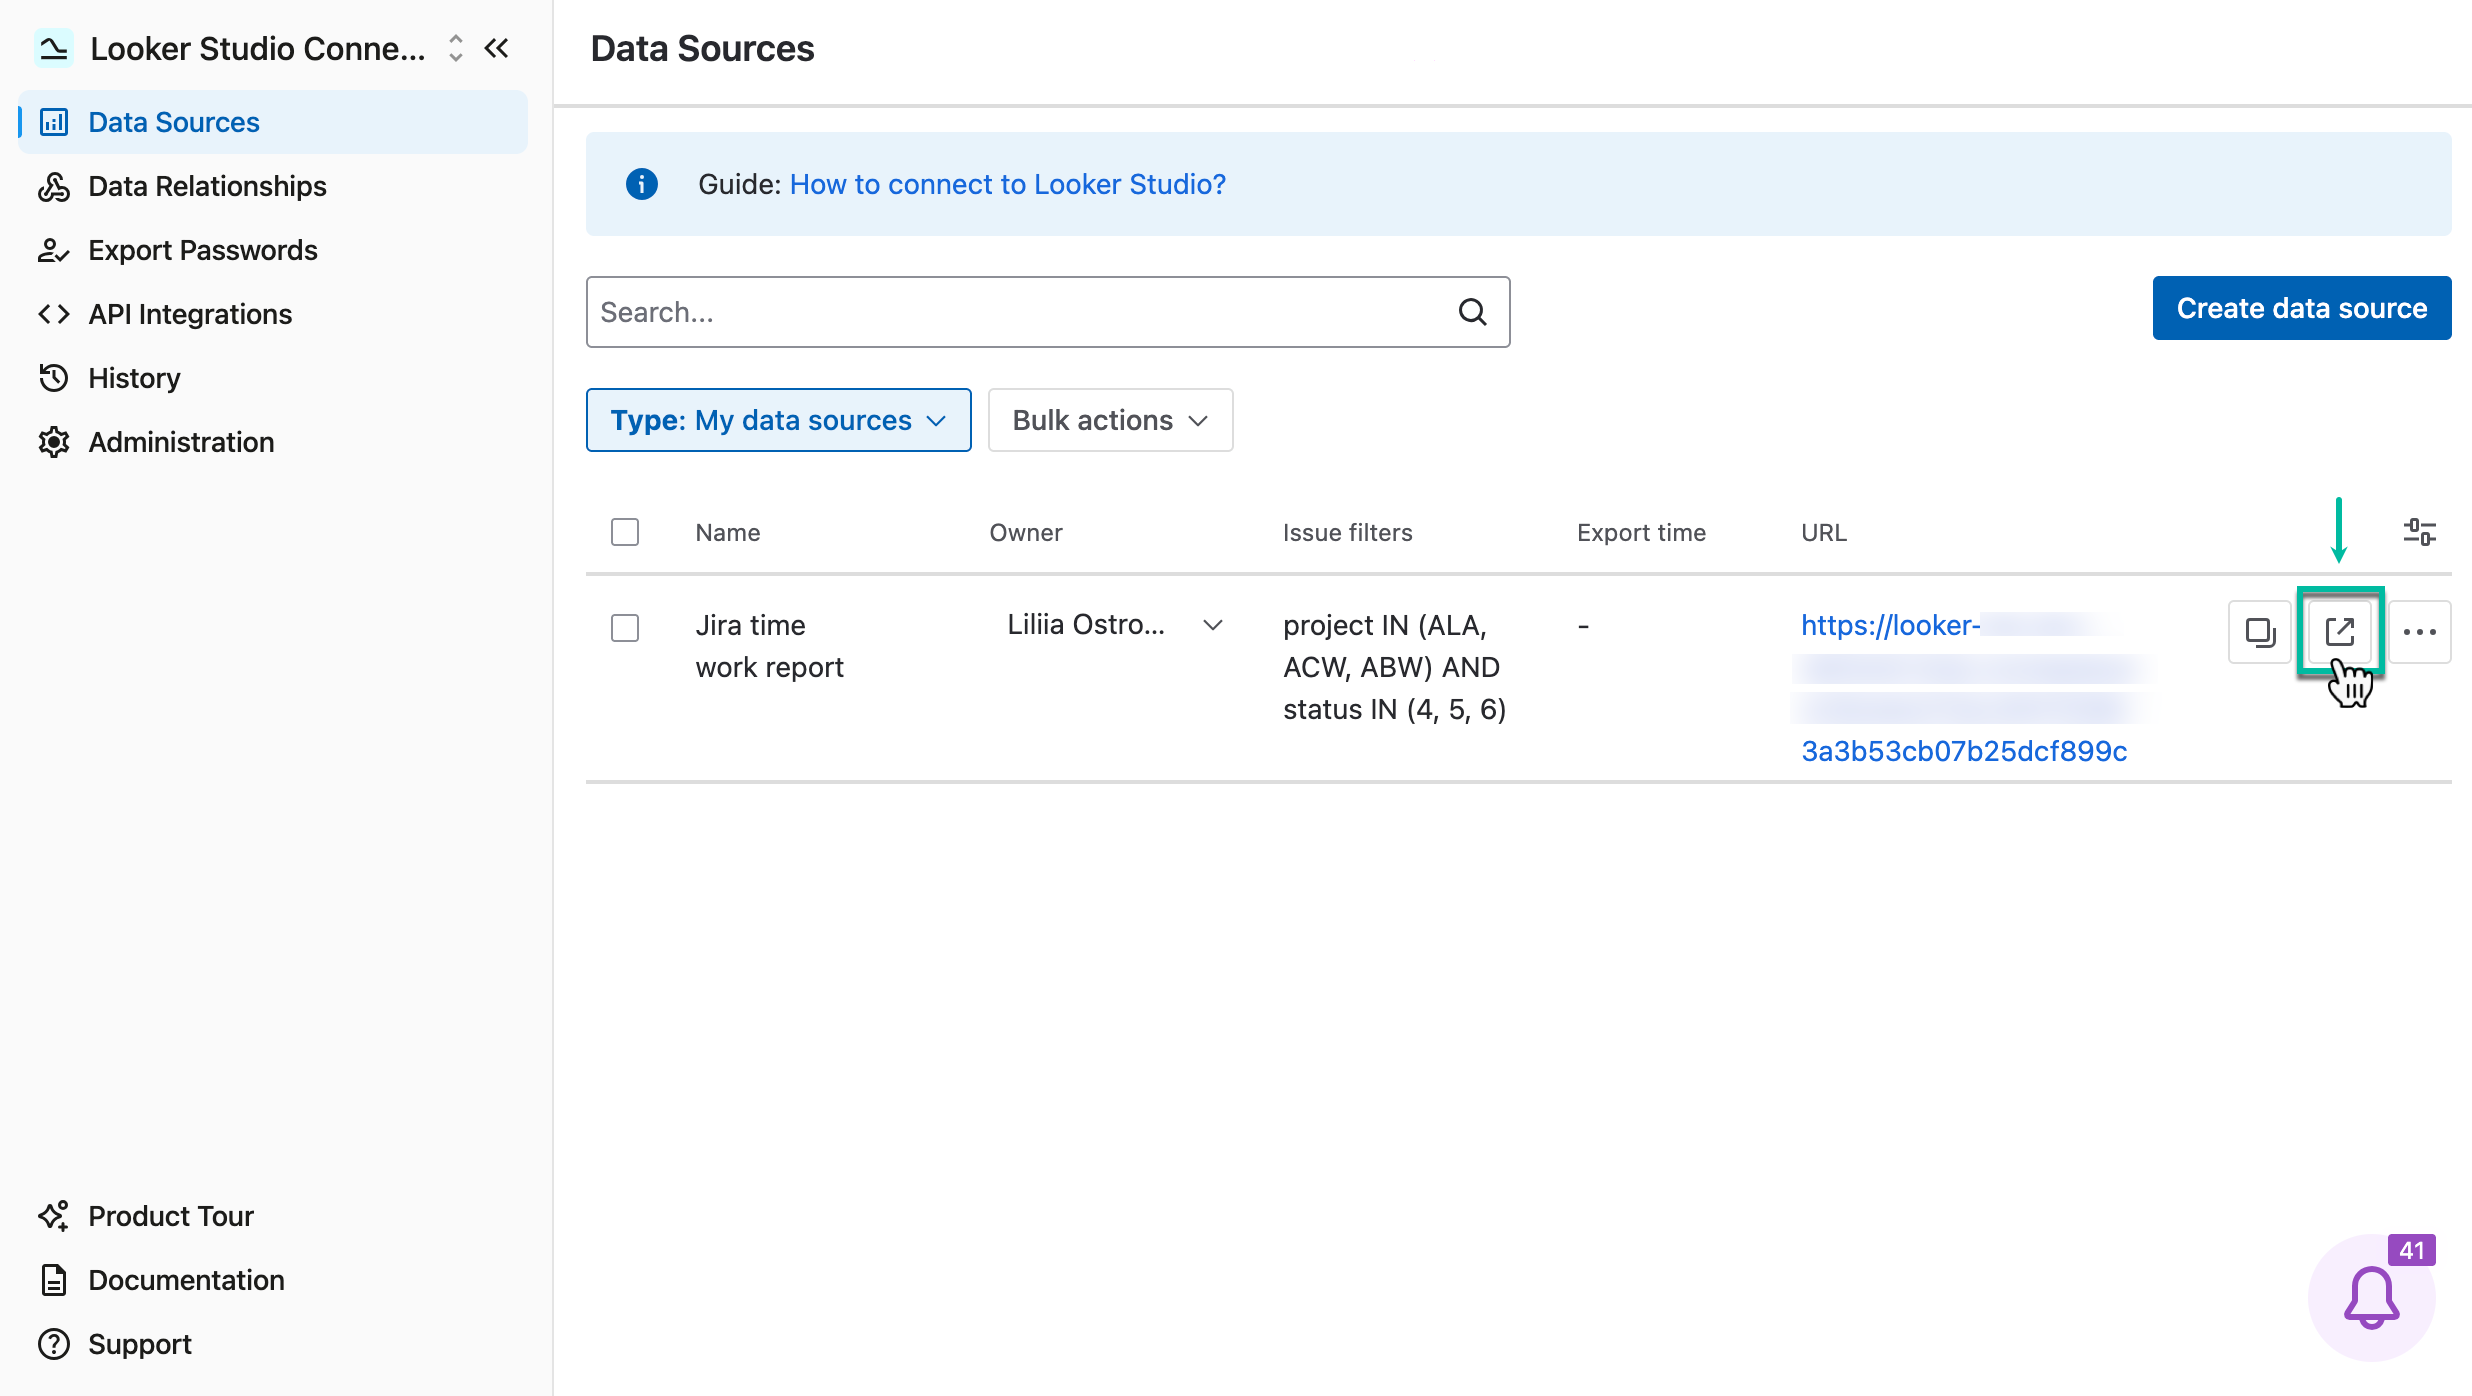Open table column settings sliders icon

(x=2420, y=532)
